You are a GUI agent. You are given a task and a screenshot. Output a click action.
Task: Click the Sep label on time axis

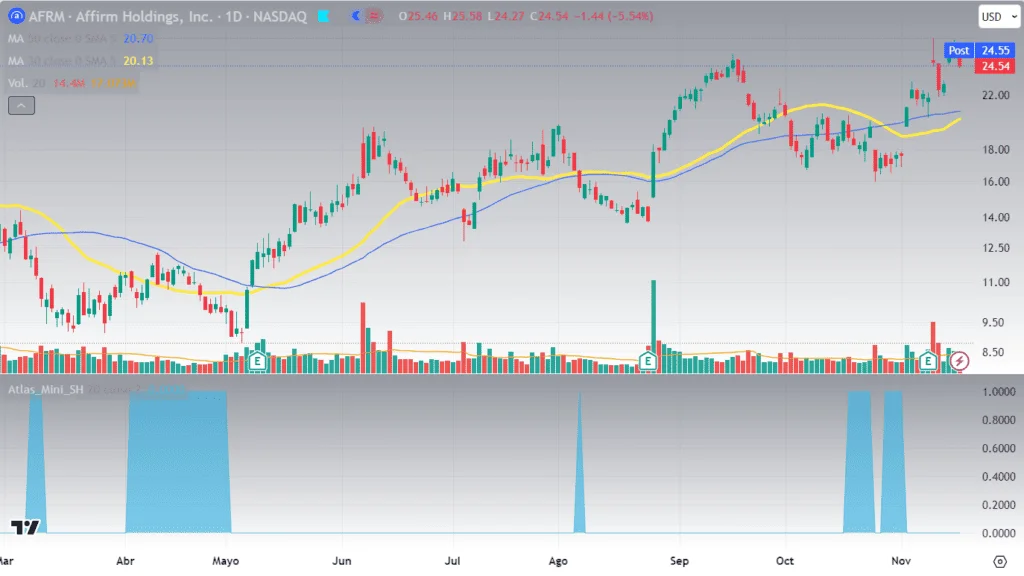pos(679,561)
